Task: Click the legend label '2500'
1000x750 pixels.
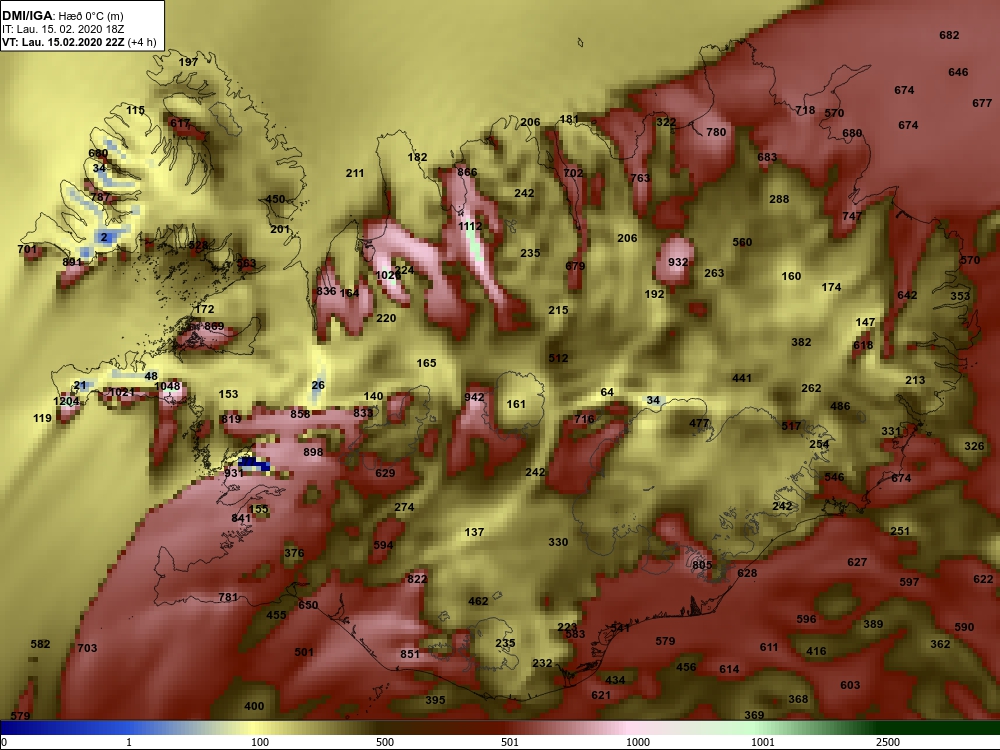Action: pos(888,742)
